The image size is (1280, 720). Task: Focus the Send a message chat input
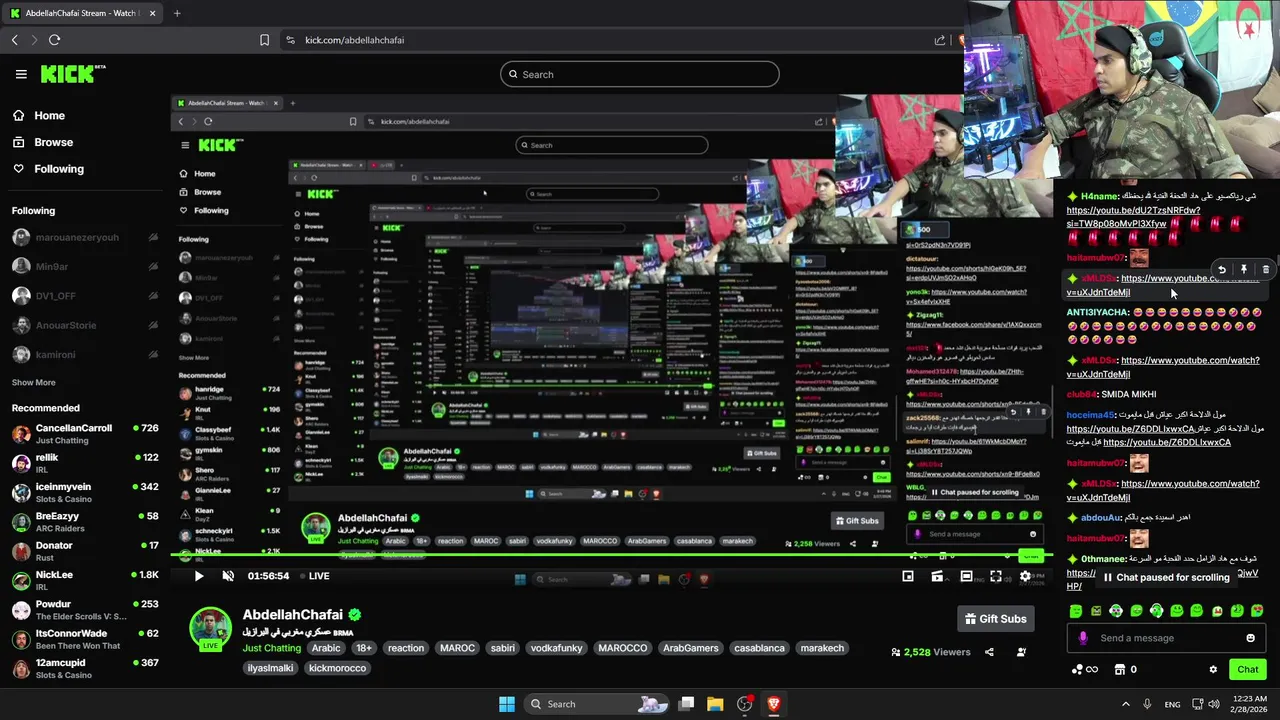(1165, 638)
